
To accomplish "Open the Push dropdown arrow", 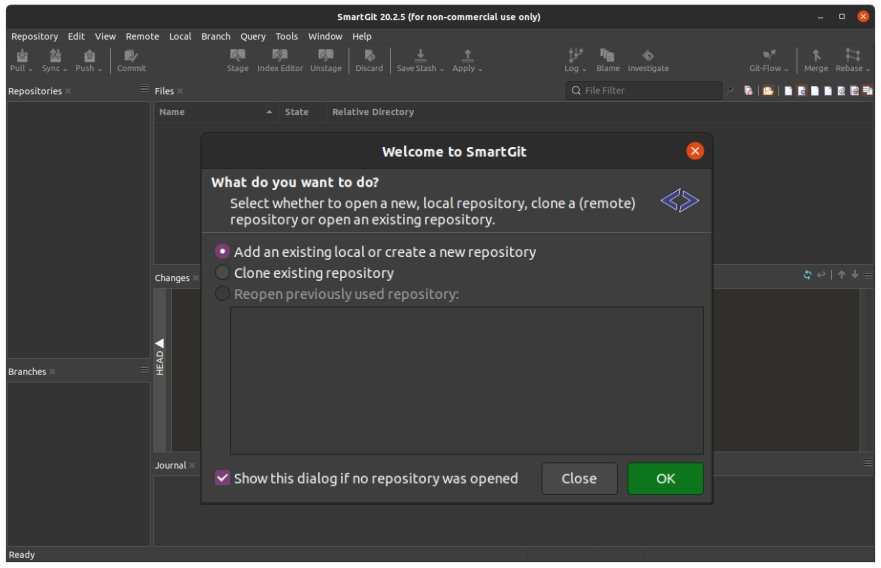I will tap(99, 69).
